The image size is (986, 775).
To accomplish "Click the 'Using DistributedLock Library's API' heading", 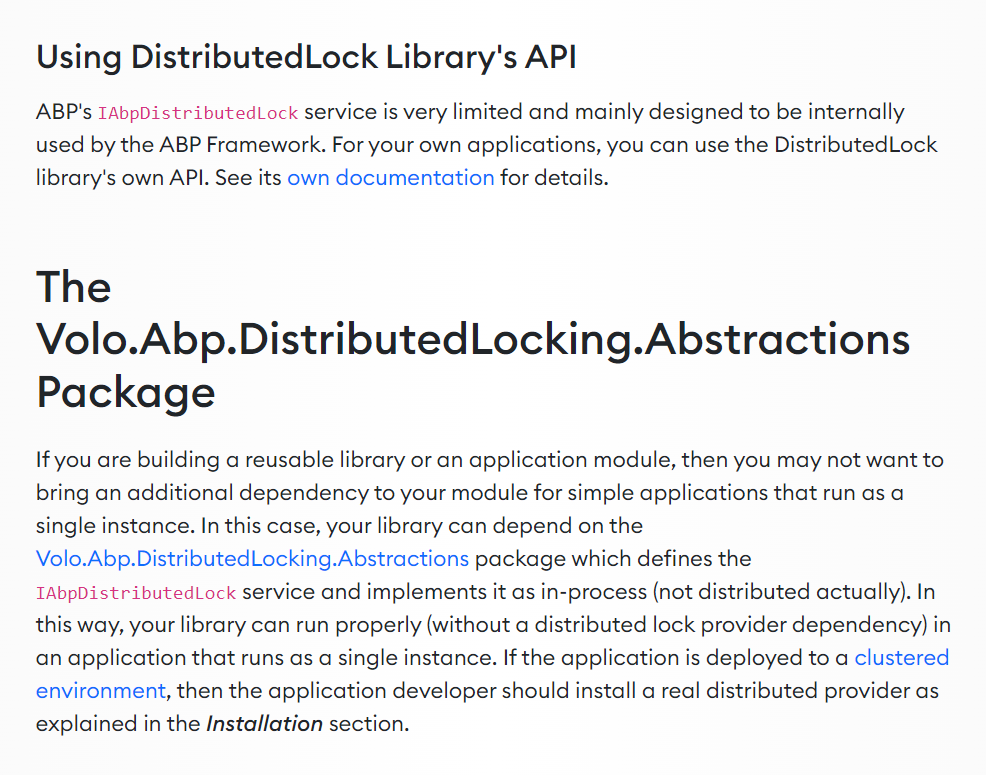I will click(x=306, y=57).
